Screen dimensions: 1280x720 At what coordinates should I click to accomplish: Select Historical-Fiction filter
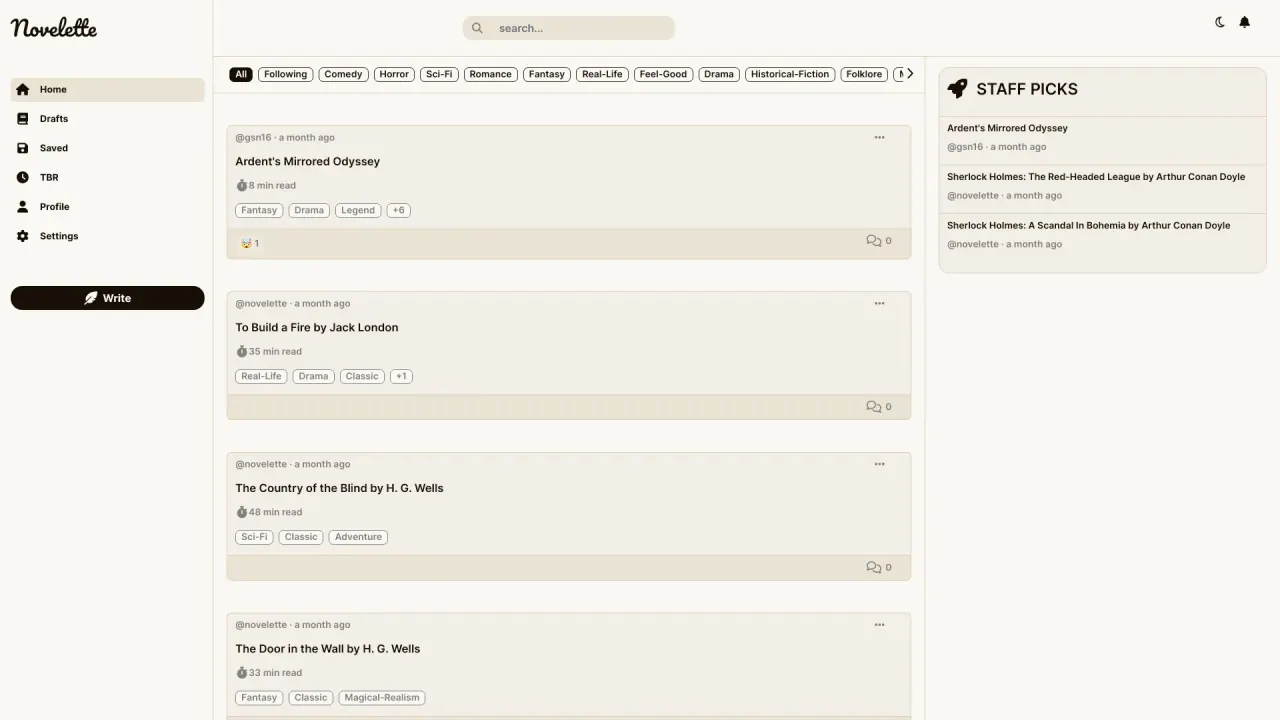coord(790,74)
